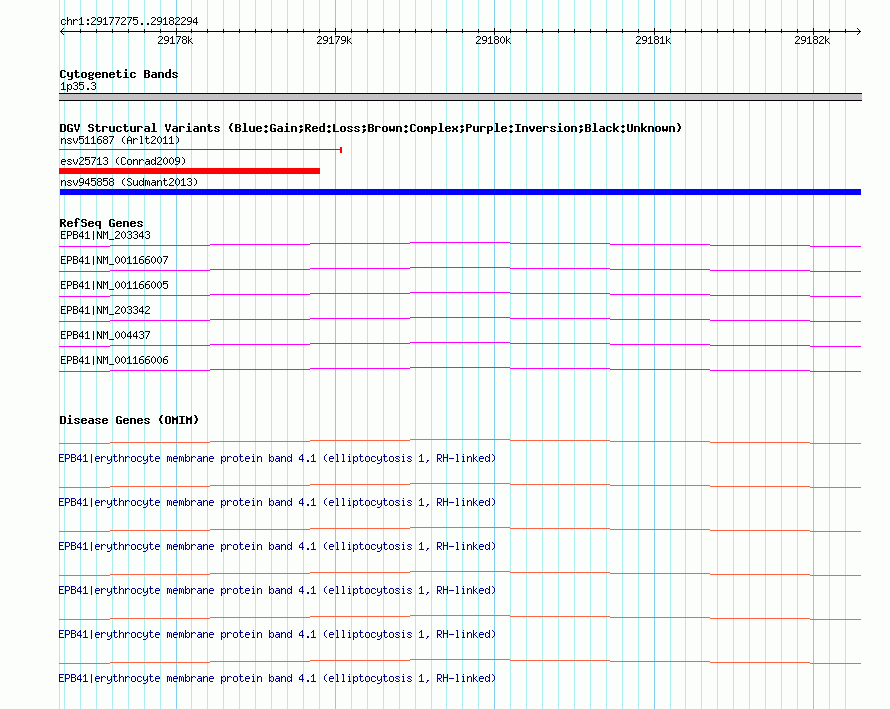The width and height of the screenshot is (890, 709).
Task: Click the chr1:29177275..29182294 coordinate range label
Action: click(x=129, y=21)
